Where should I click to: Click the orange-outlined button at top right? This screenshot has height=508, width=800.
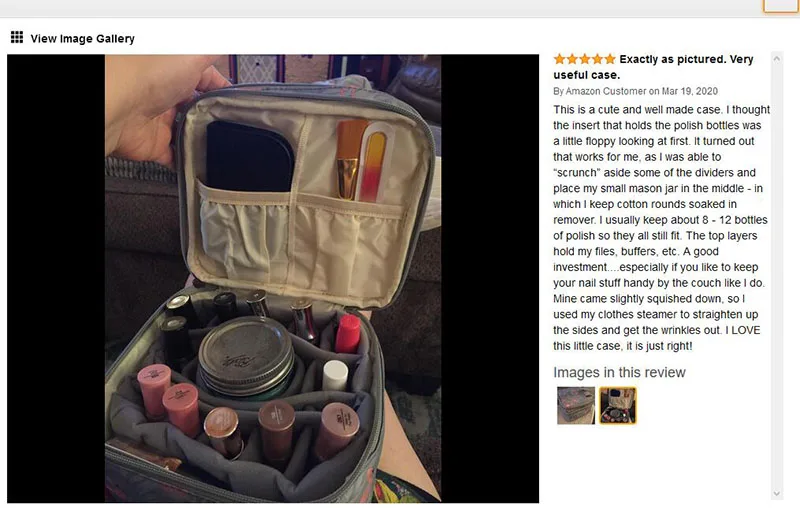coord(781,6)
